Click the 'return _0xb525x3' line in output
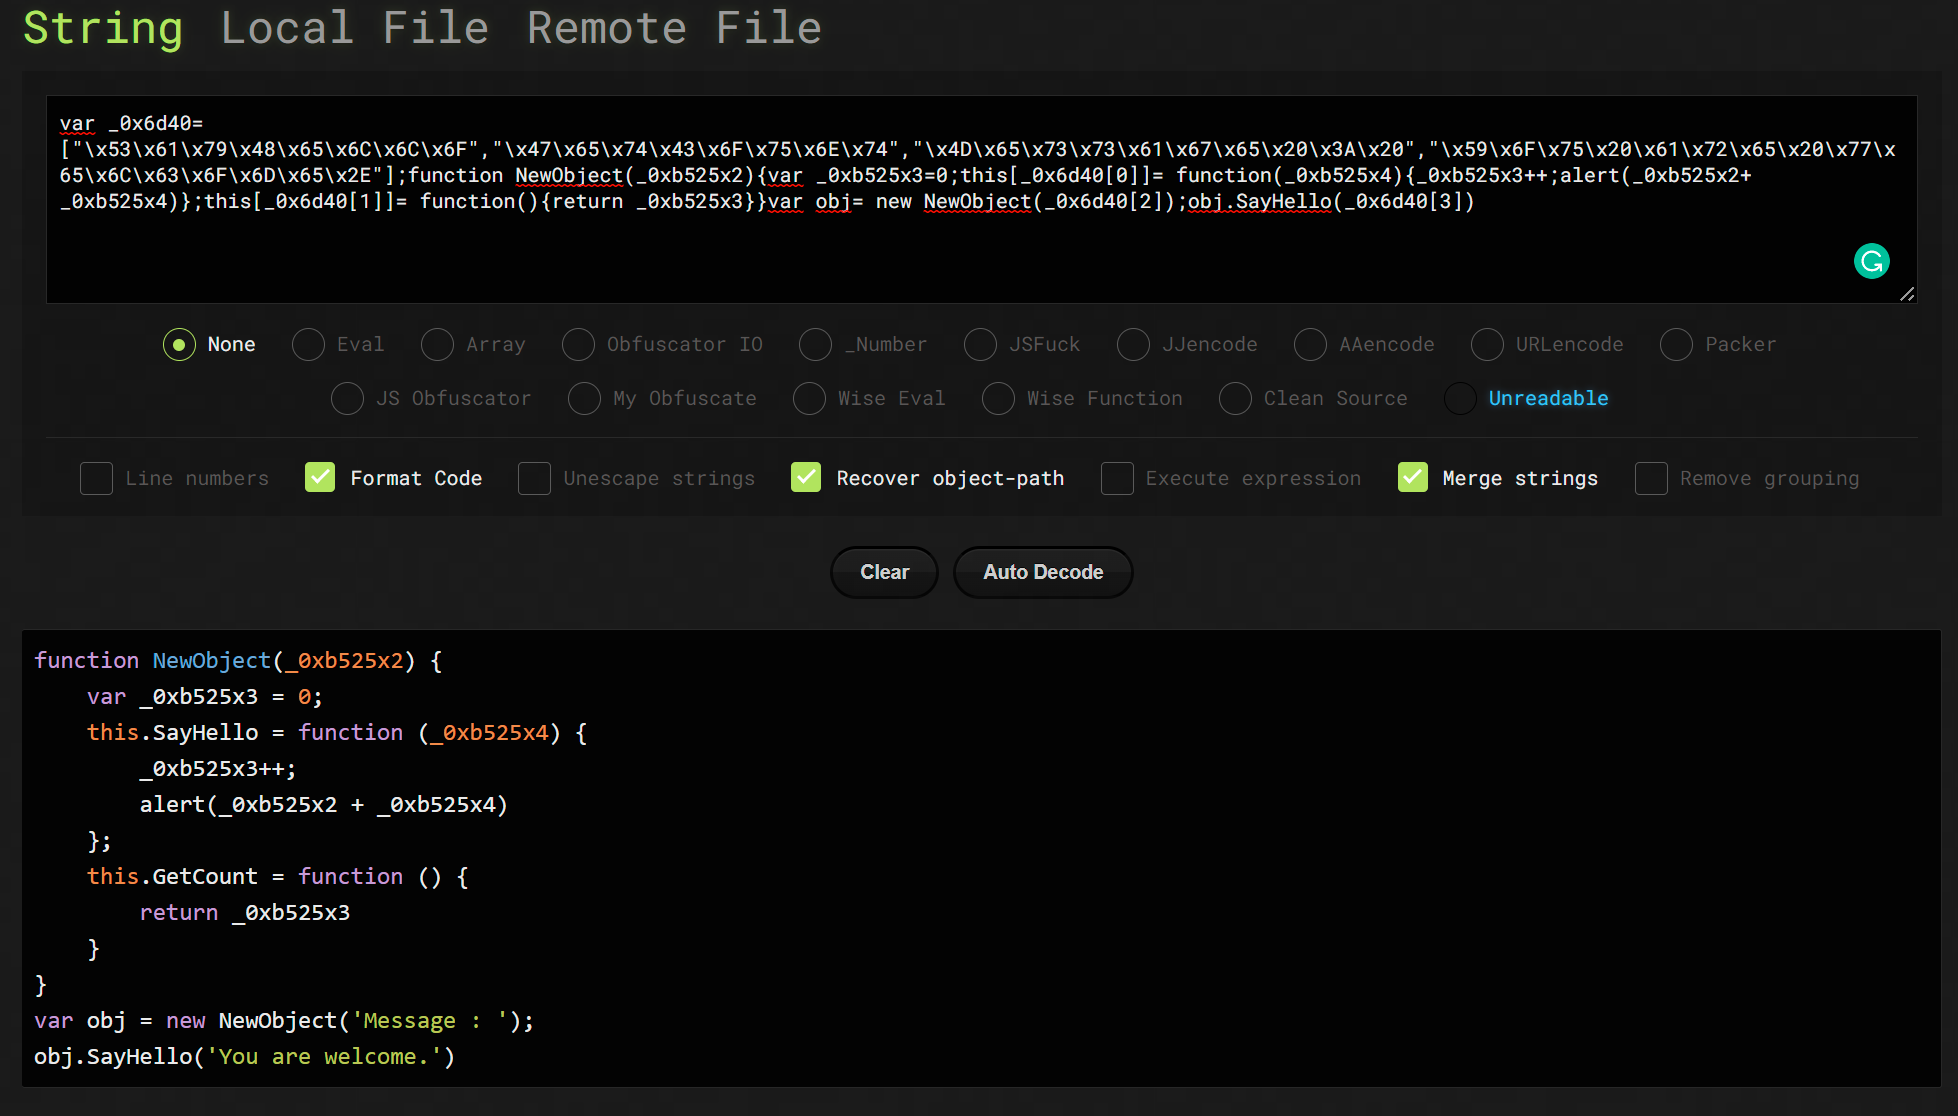1958x1116 pixels. 244,913
